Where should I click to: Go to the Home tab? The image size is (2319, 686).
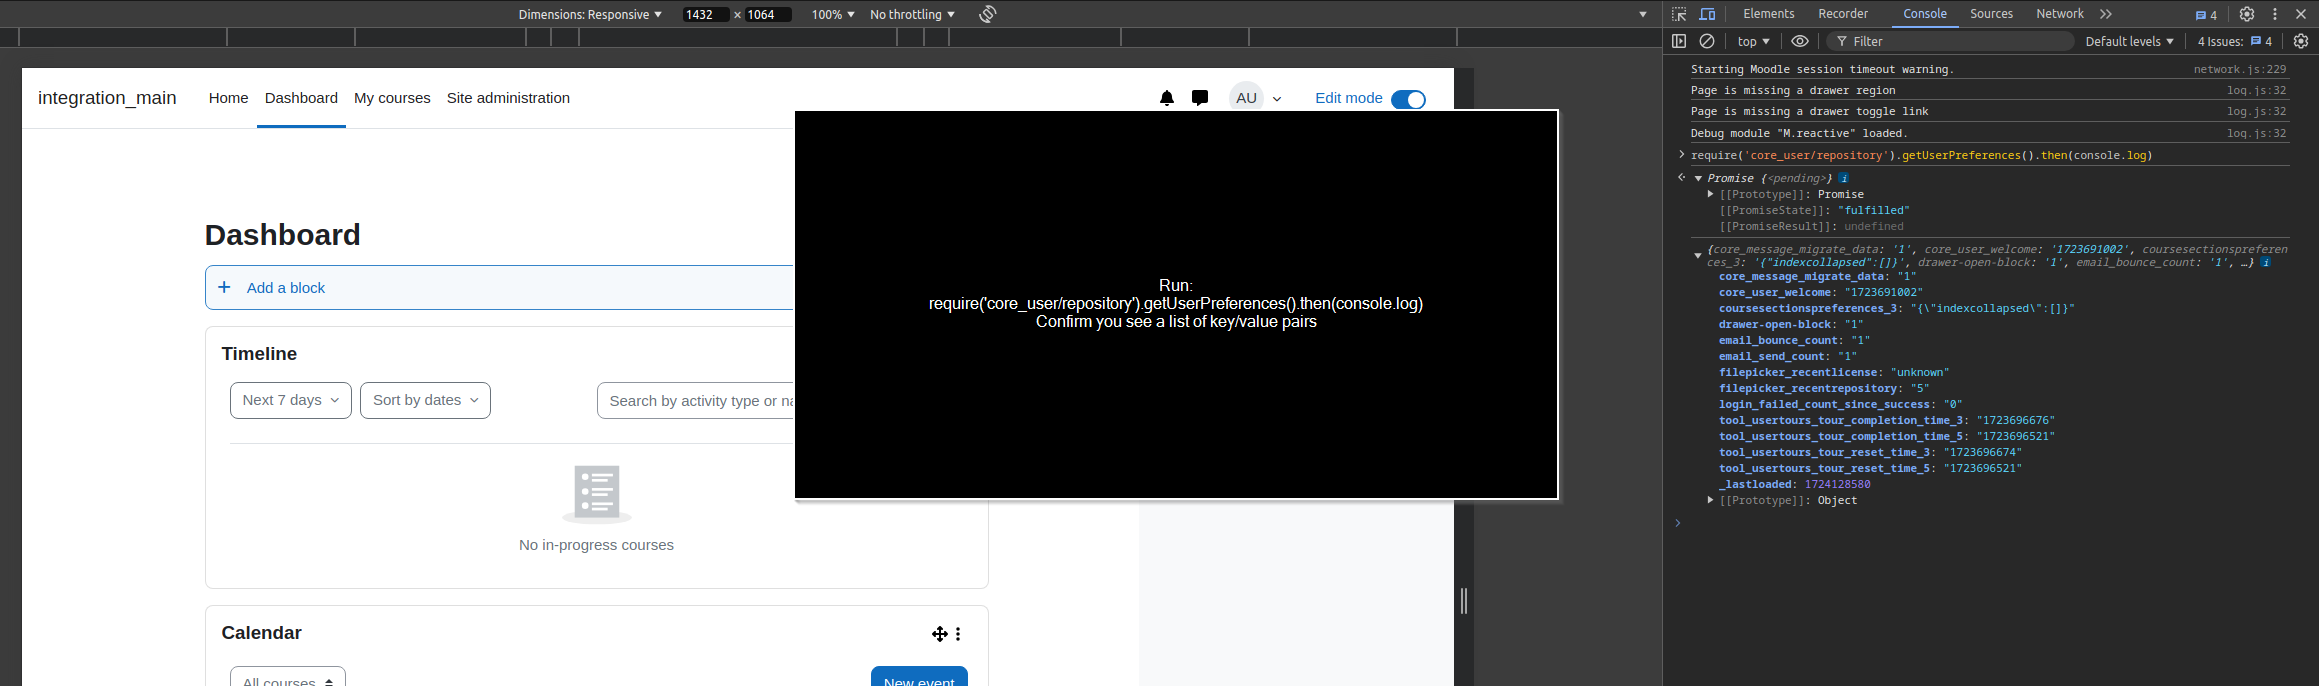pos(228,98)
